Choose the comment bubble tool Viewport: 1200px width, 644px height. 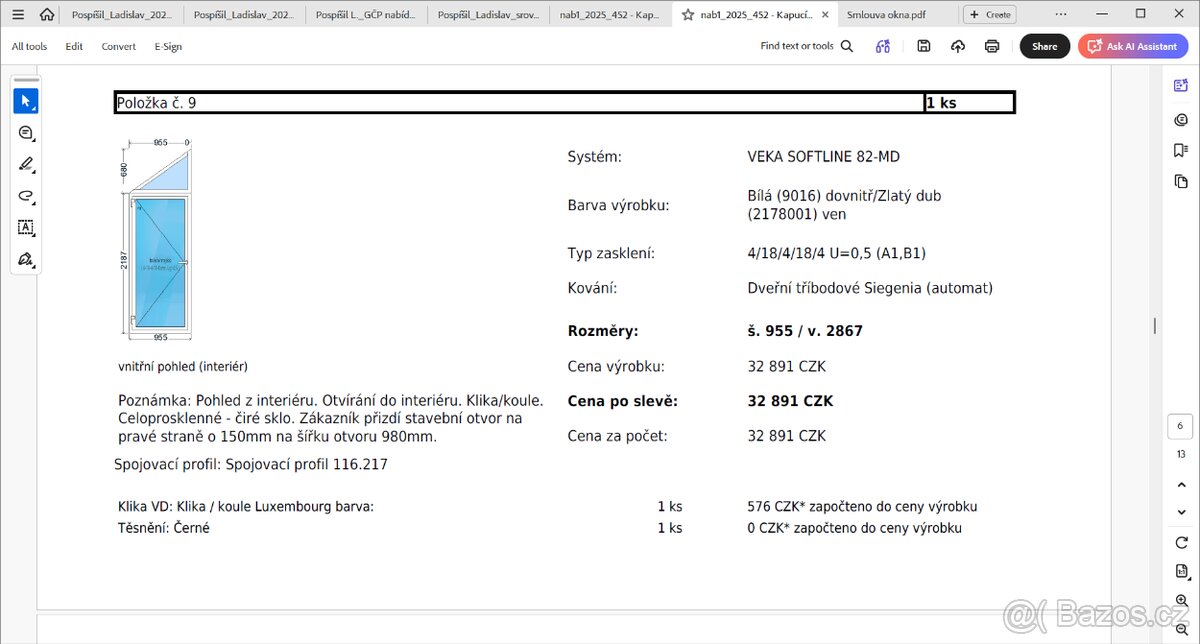[x=26, y=133]
